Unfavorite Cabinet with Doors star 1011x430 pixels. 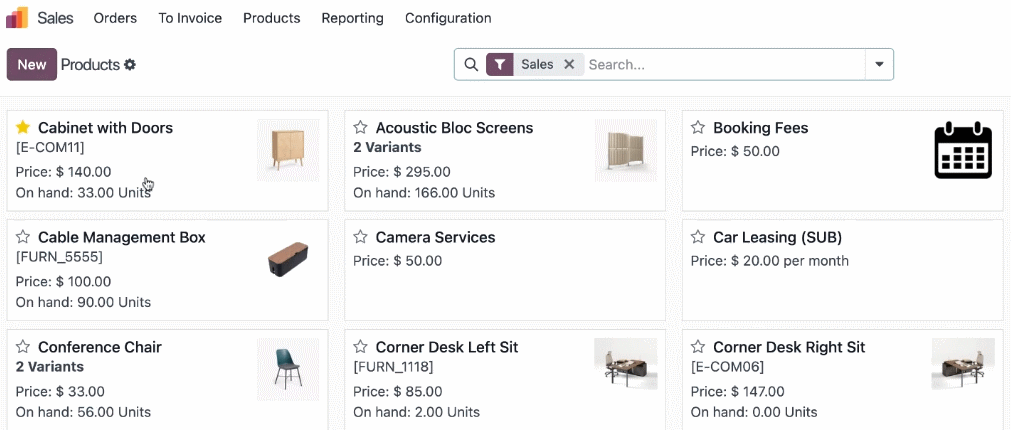pyautogui.click(x=23, y=128)
